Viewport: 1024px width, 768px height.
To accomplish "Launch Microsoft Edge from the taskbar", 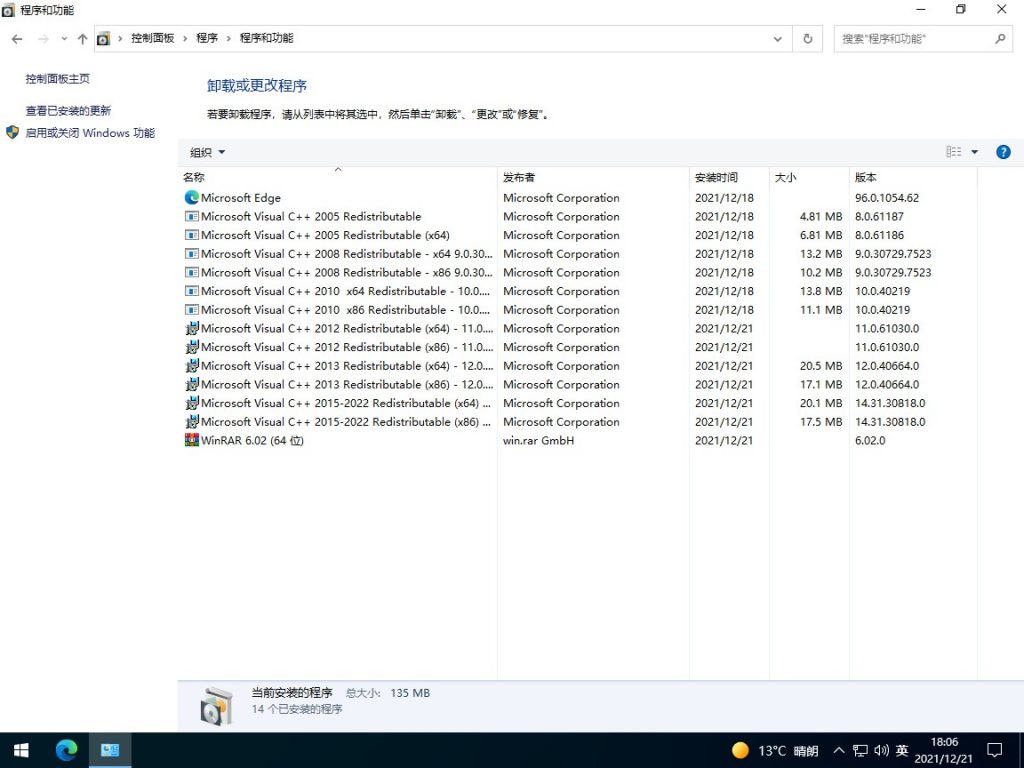I will (66, 750).
